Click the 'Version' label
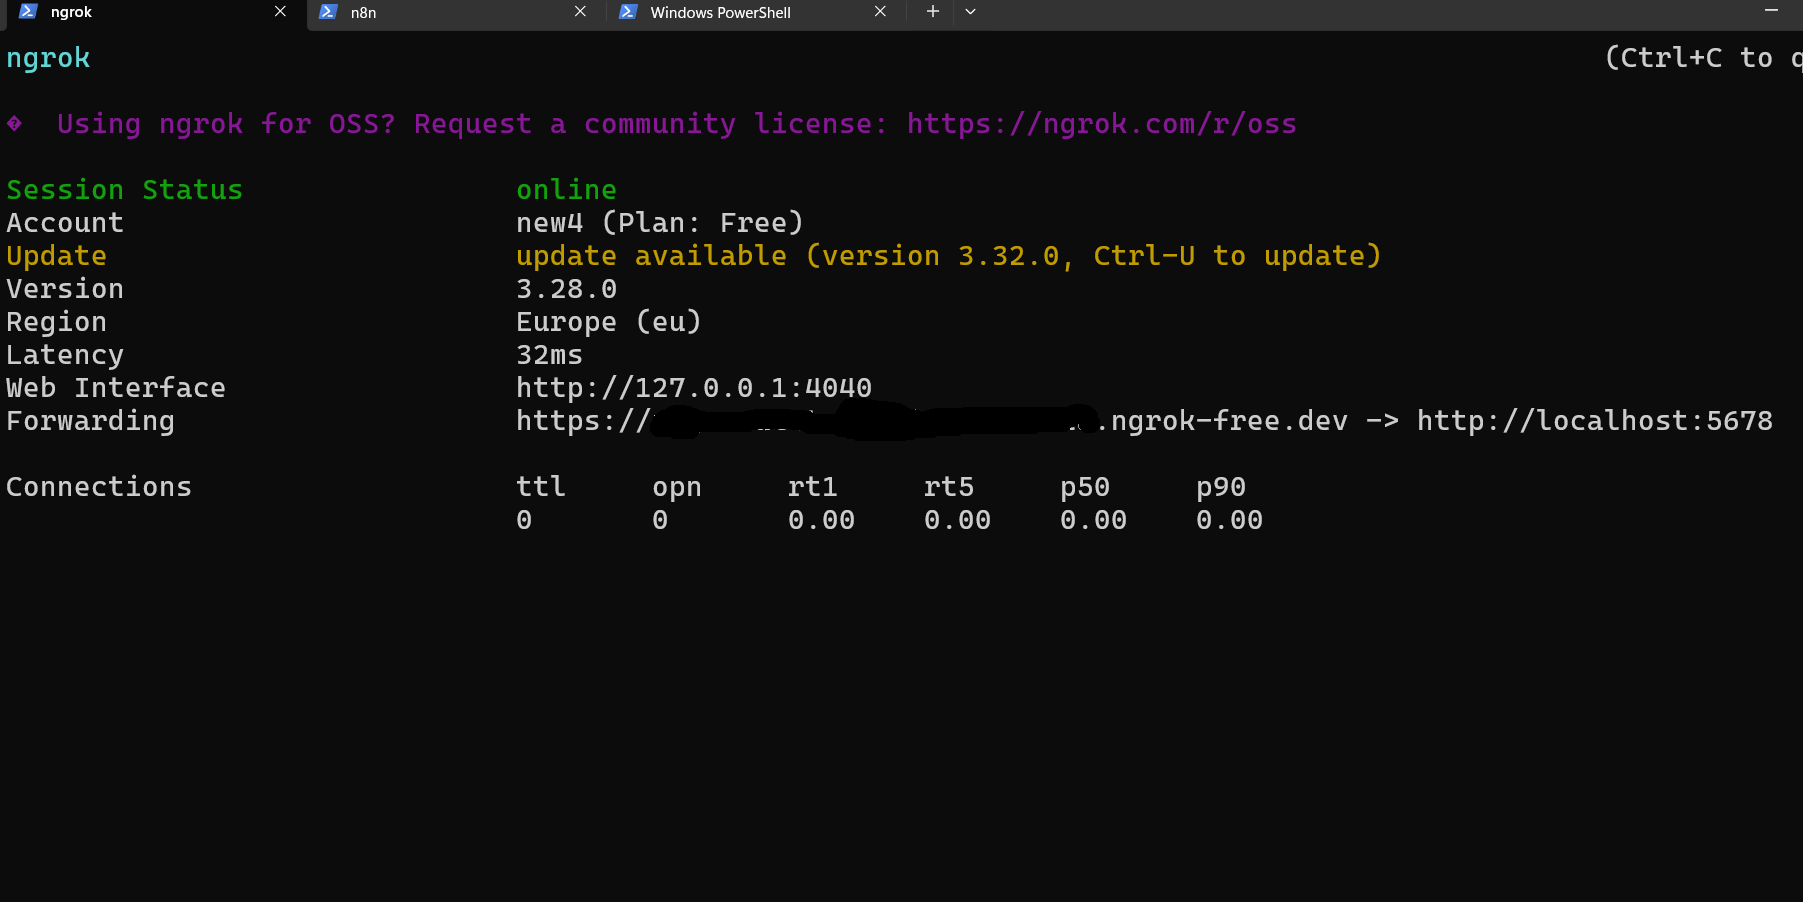This screenshot has width=1803, height=902. (65, 289)
